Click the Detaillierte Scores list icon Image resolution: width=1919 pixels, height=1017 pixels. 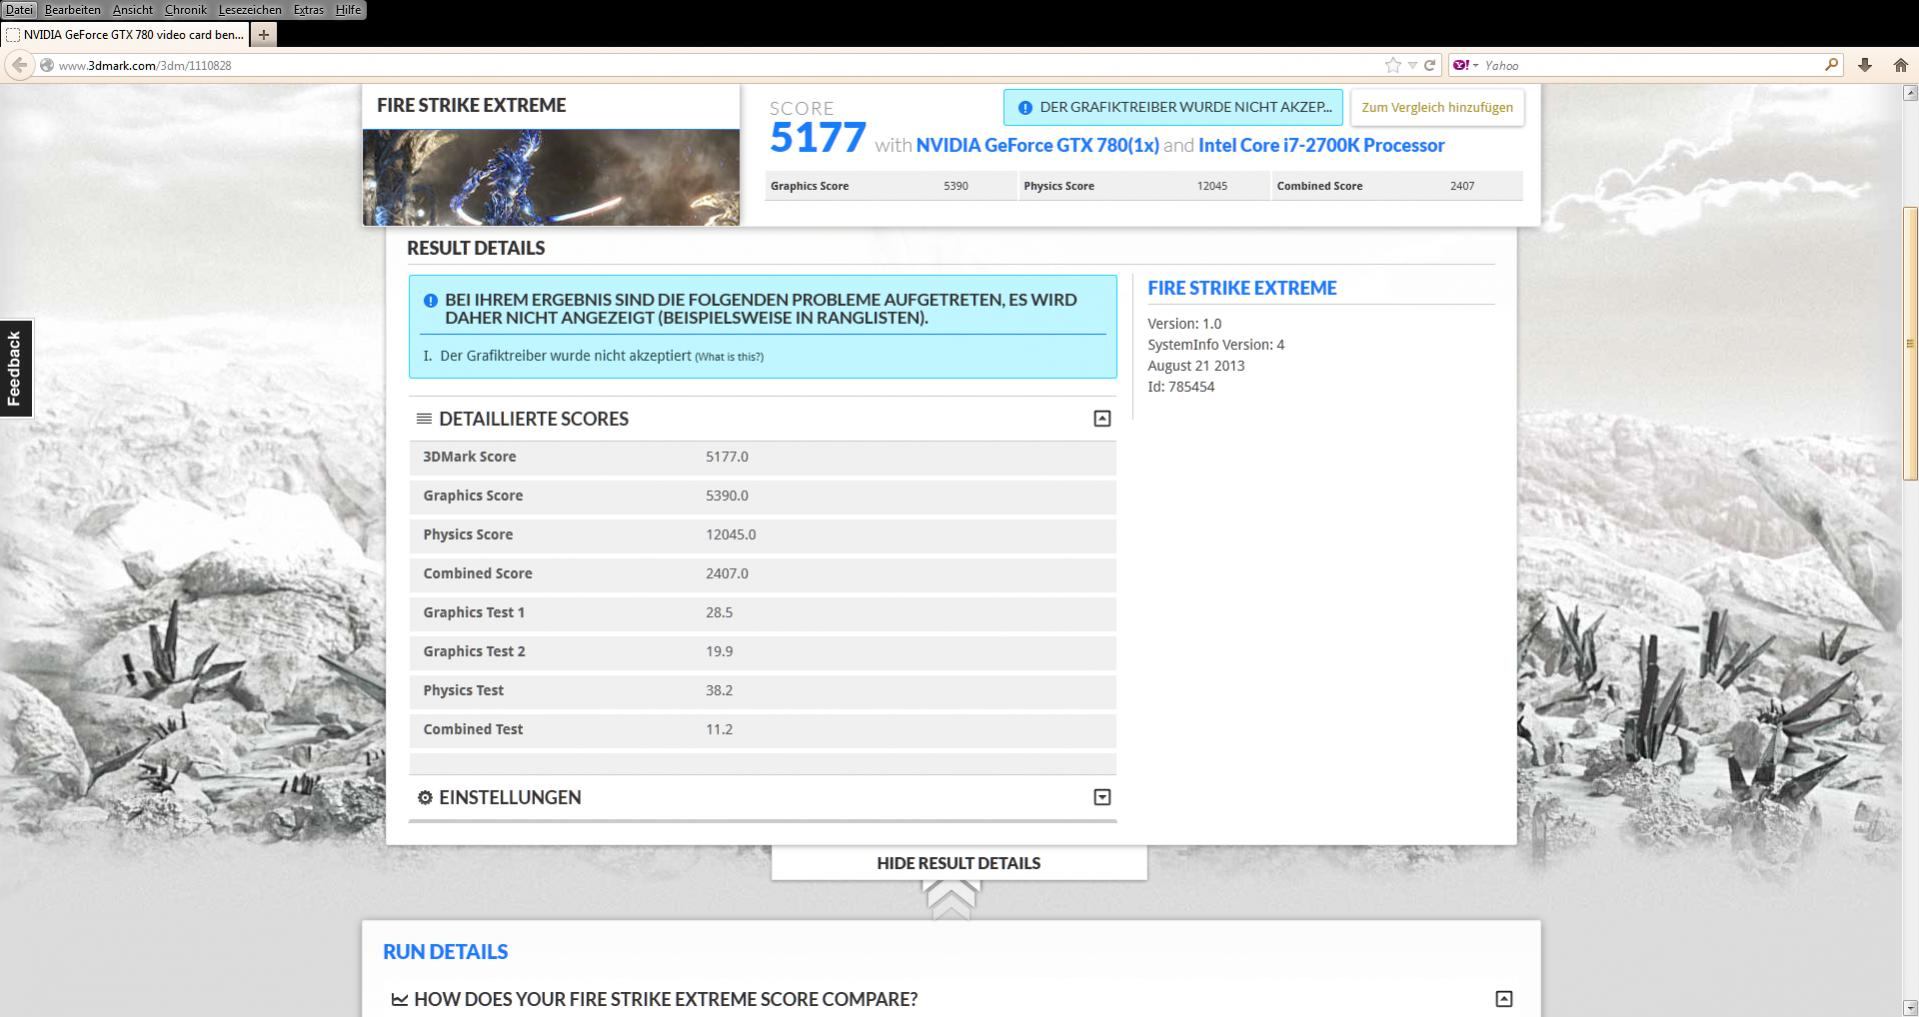pos(424,419)
